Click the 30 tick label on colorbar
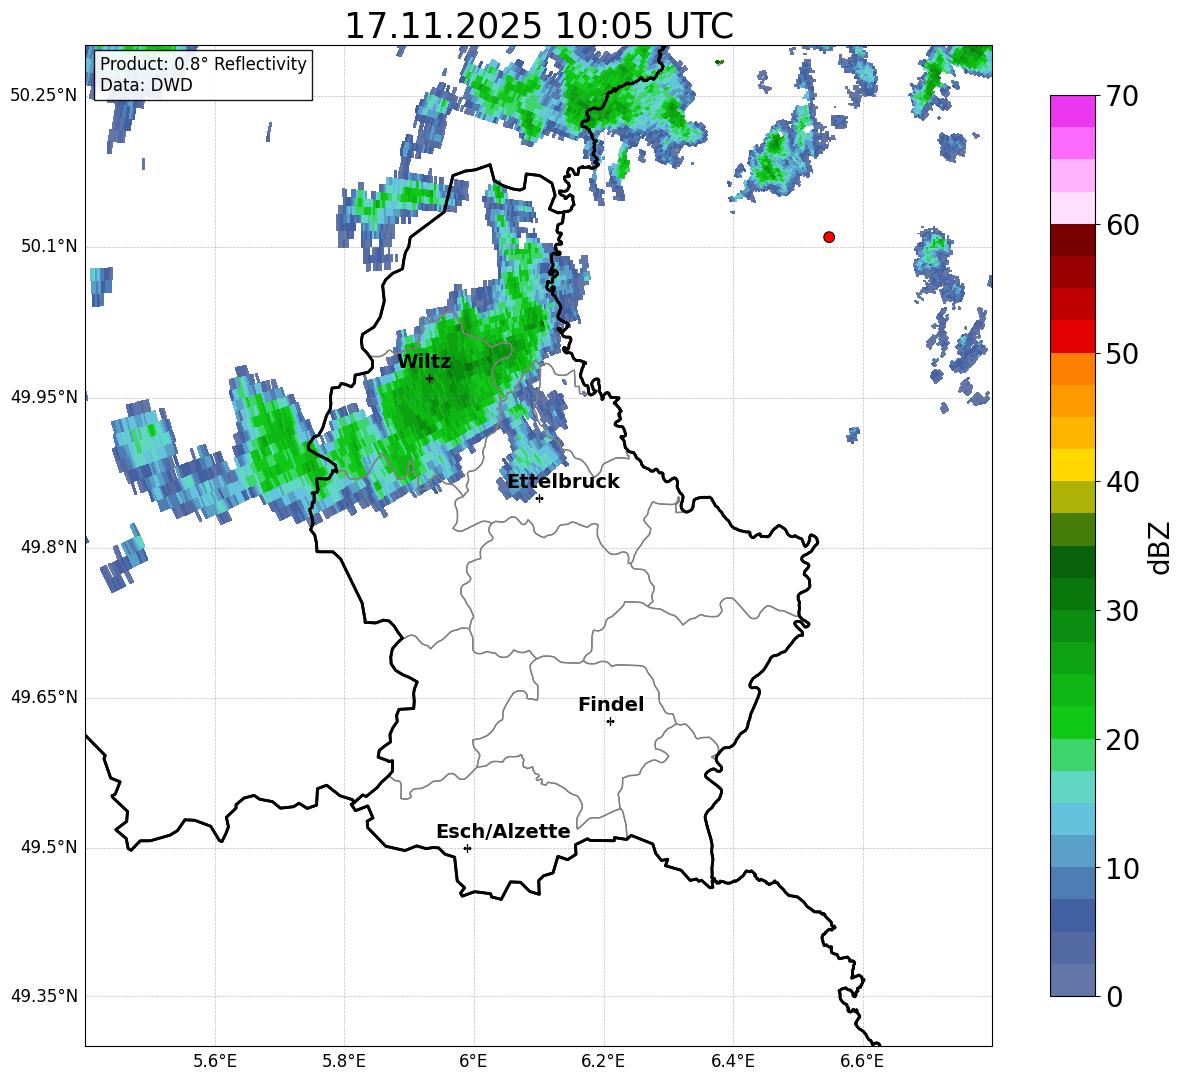The image size is (1184, 1081). click(1122, 611)
